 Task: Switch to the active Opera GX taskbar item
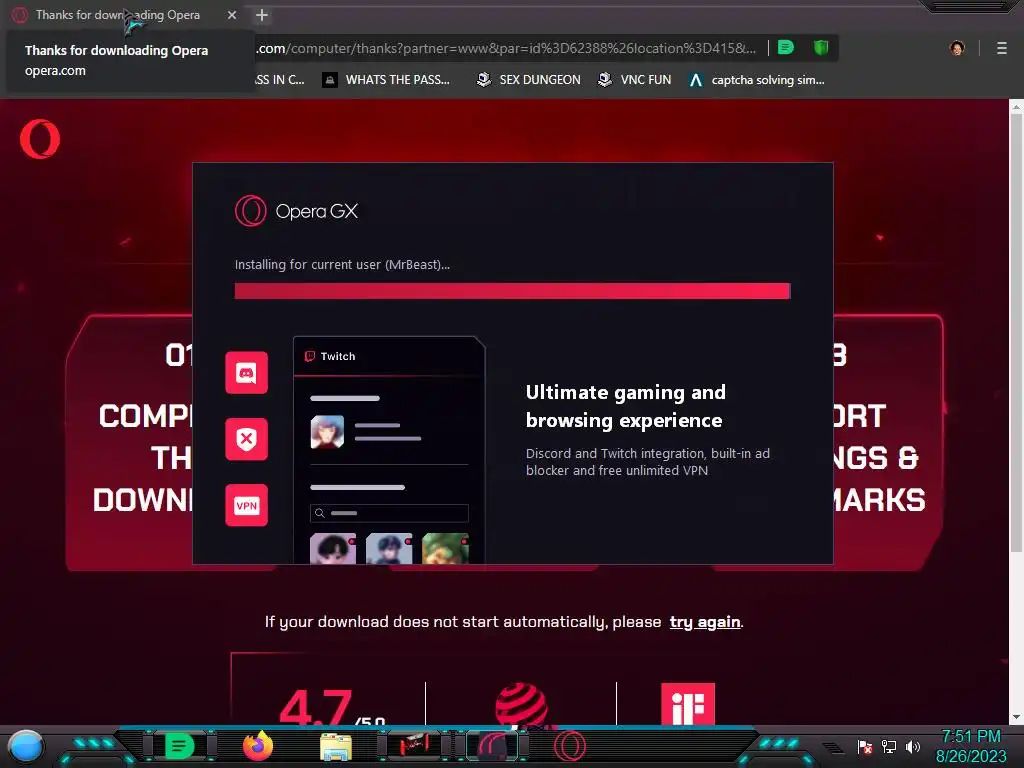(x=493, y=745)
